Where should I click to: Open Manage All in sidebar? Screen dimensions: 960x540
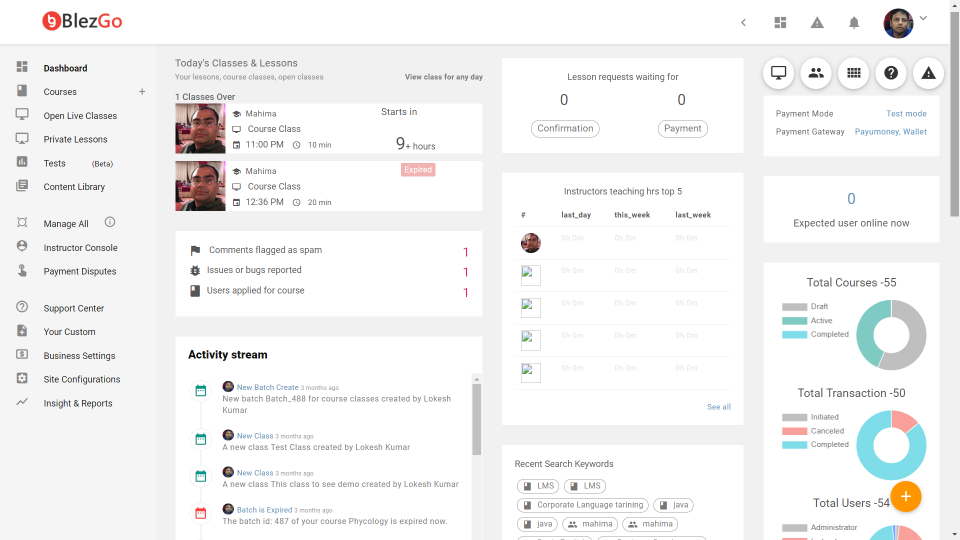tap(66, 224)
